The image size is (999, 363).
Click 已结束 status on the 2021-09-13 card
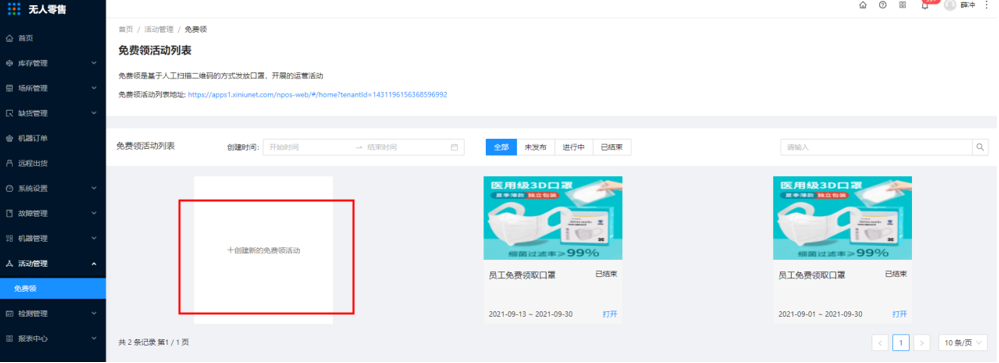tap(607, 274)
